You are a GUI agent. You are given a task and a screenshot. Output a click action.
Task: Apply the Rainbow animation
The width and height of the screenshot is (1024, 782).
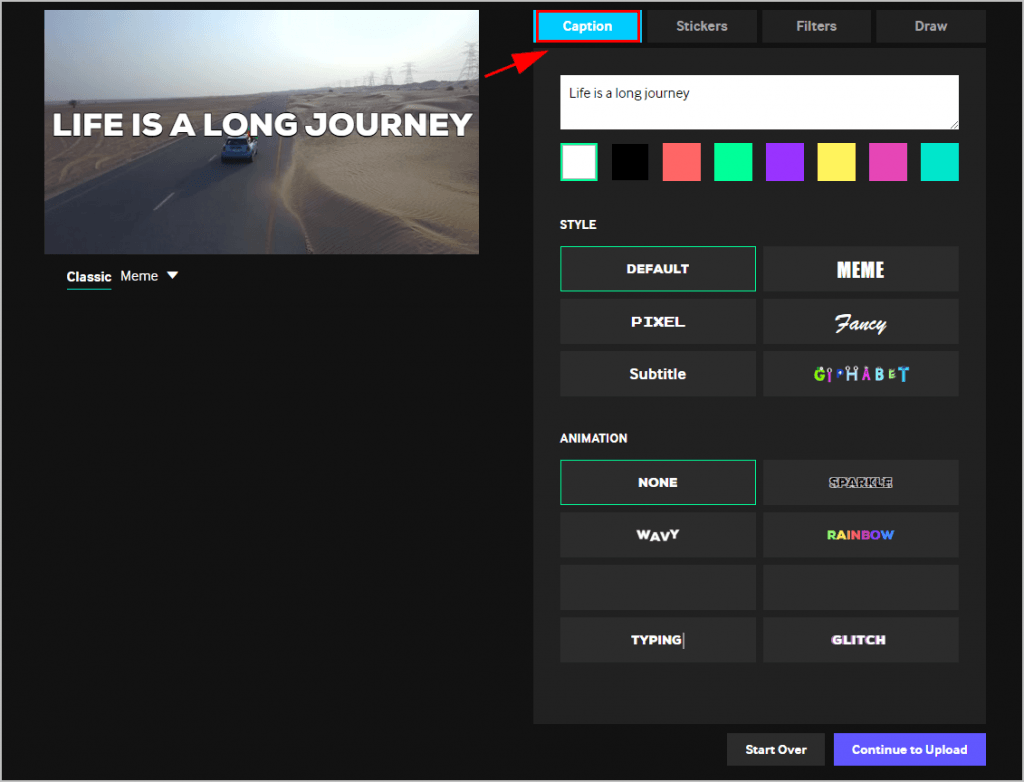click(861, 535)
